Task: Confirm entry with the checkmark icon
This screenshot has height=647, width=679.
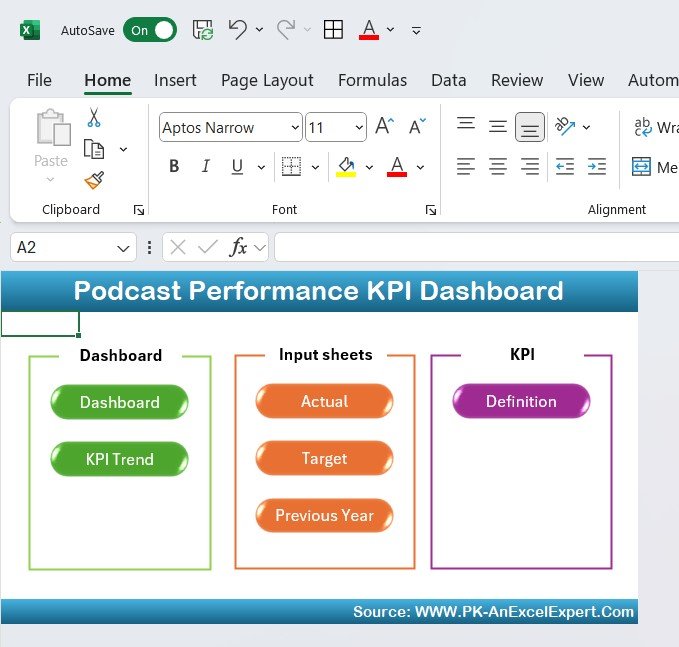Action: tap(207, 248)
